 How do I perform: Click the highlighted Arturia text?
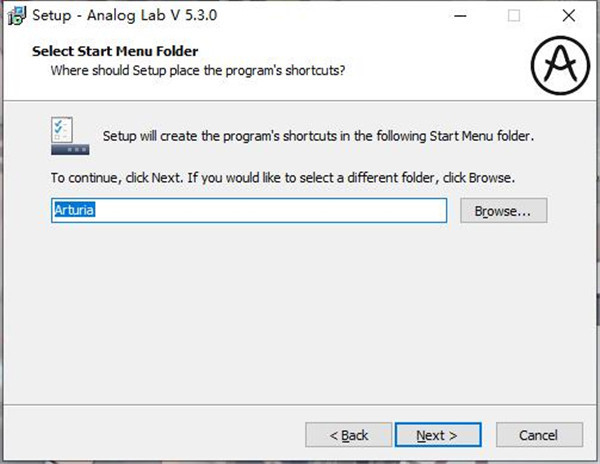point(74,210)
